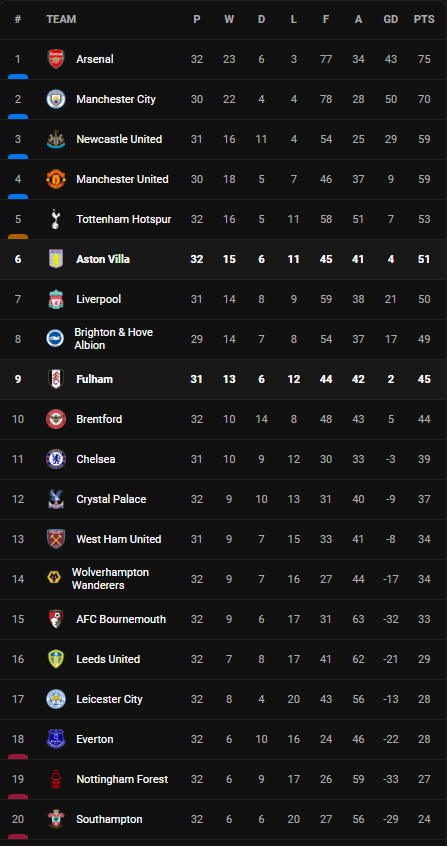The image size is (447, 846).
Task: Open the Southampton club badge
Action: click(56, 819)
